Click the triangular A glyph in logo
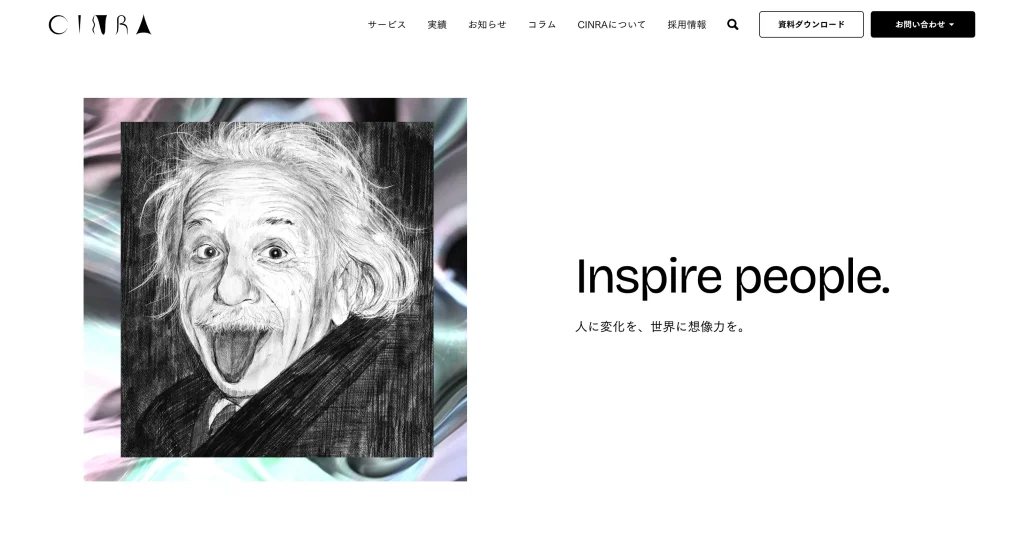Viewport: 1024px width, 558px height. point(144,25)
